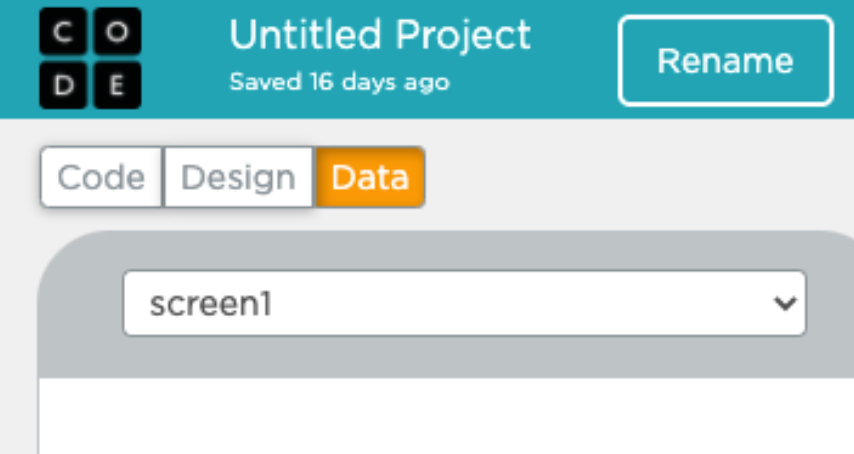Click the blank white app preview area
Screen dimensions: 854x454
pyautogui.click(x=446, y=416)
